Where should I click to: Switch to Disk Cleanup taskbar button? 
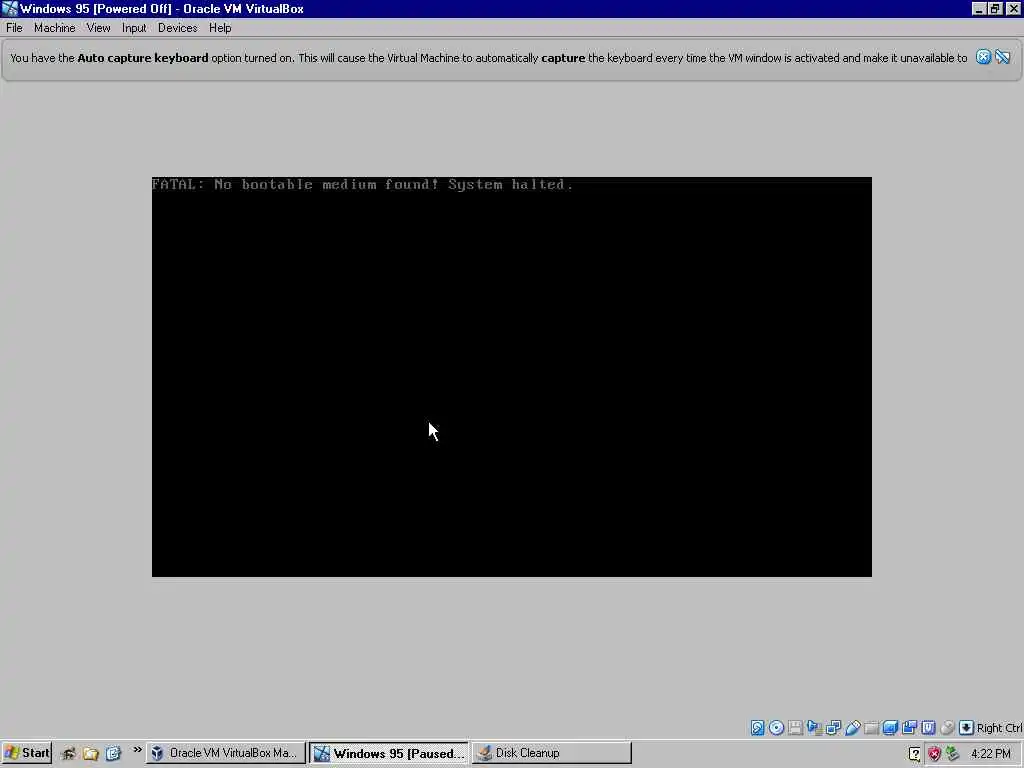pyautogui.click(x=551, y=753)
